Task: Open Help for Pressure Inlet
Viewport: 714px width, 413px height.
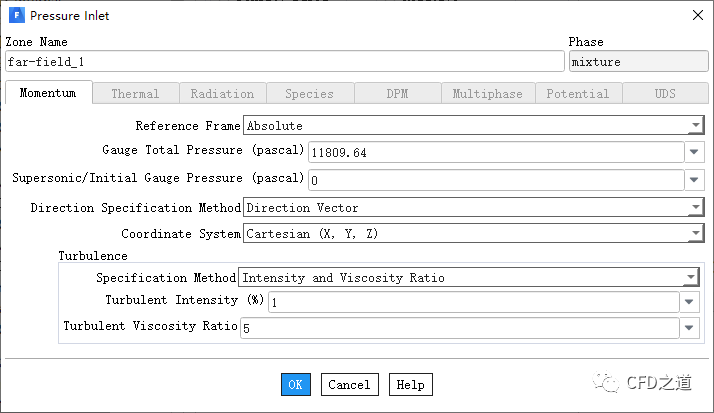Action: coord(410,385)
